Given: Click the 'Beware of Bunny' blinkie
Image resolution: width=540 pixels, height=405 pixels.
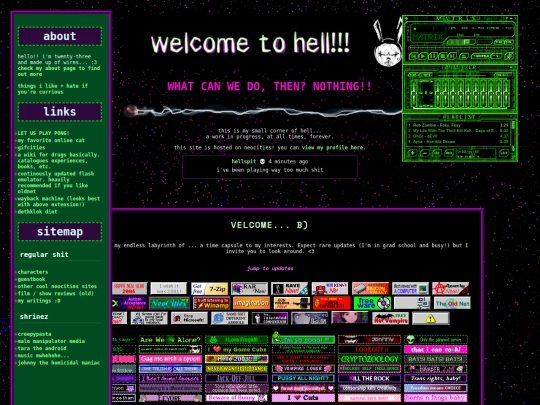Looking at the screenshot, I should (236, 398).
